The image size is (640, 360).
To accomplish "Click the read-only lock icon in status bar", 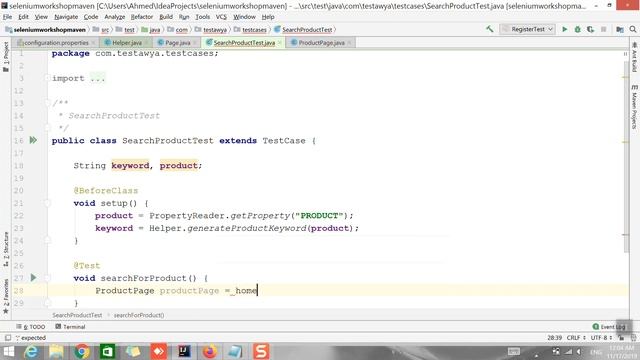I will coord(621,338).
